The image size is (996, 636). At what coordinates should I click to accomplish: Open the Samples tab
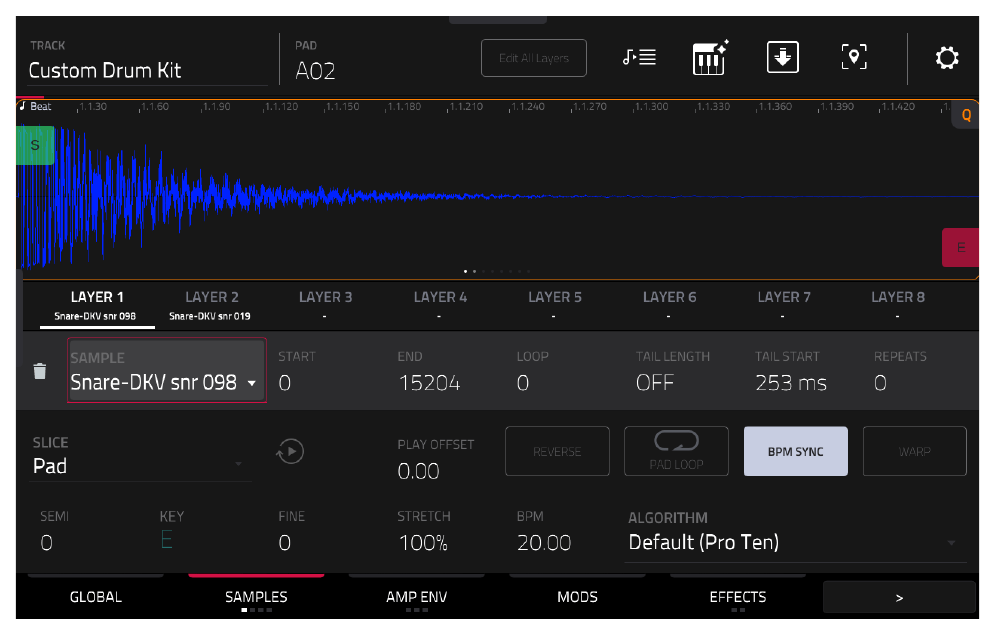pos(256,597)
